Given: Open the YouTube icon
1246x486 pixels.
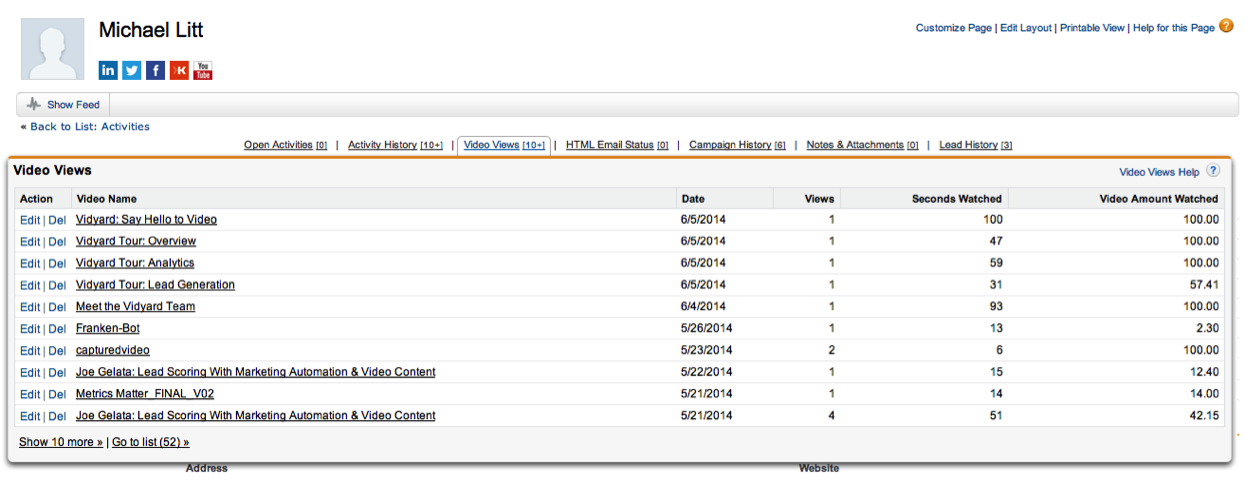Looking at the screenshot, I should [x=203, y=70].
